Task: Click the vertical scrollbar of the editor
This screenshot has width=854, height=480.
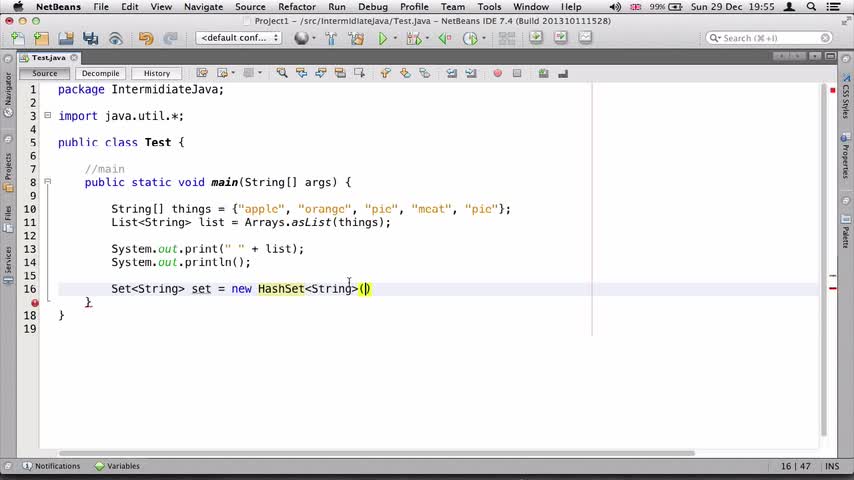Action: click(x=824, y=260)
